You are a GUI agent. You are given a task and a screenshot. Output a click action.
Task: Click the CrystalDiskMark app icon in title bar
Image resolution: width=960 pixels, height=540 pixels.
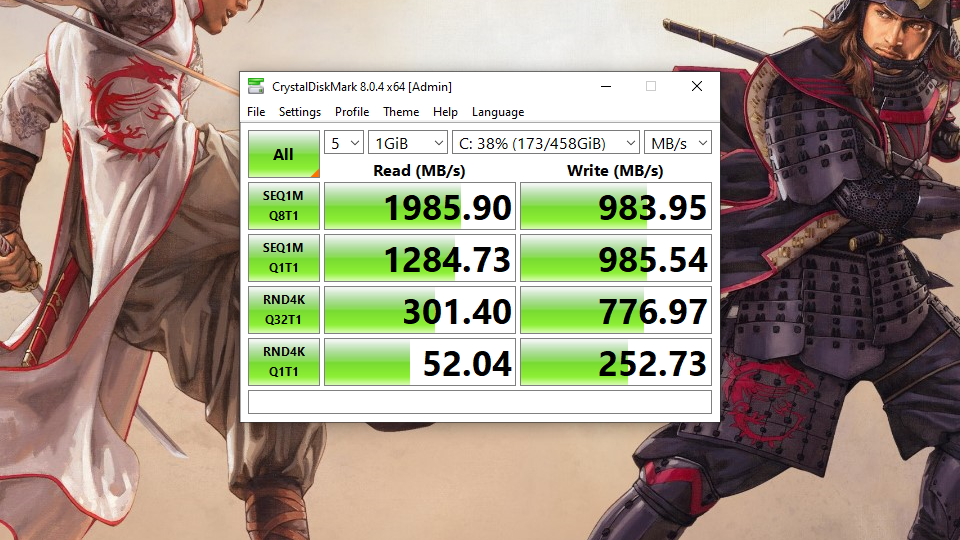[256, 86]
